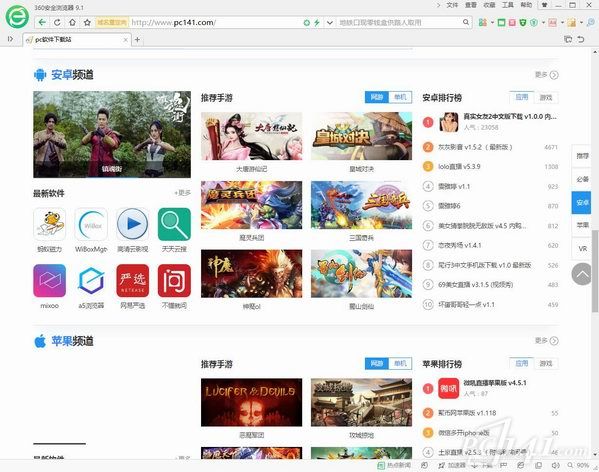Switch to 游戏 tab in 苹果排行榜
The height and width of the screenshot is (472, 599).
pyautogui.click(x=546, y=364)
